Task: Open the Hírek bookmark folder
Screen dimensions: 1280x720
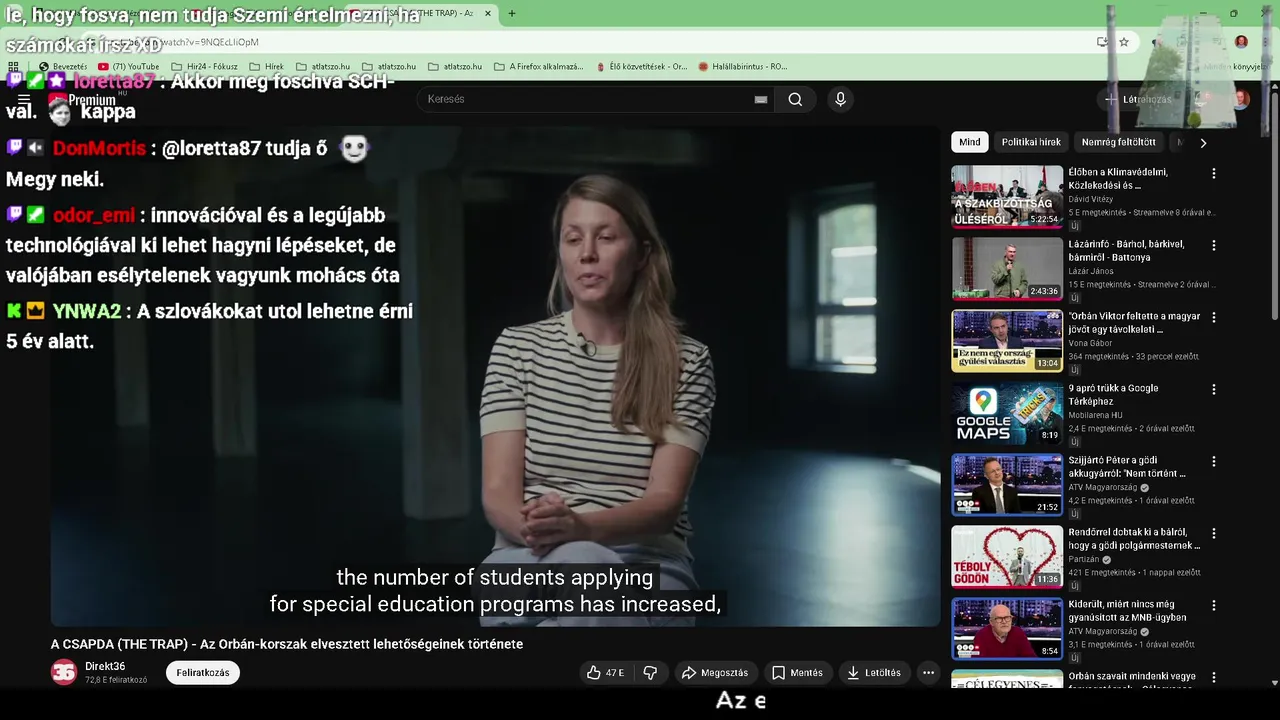Action: coord(266,67)
